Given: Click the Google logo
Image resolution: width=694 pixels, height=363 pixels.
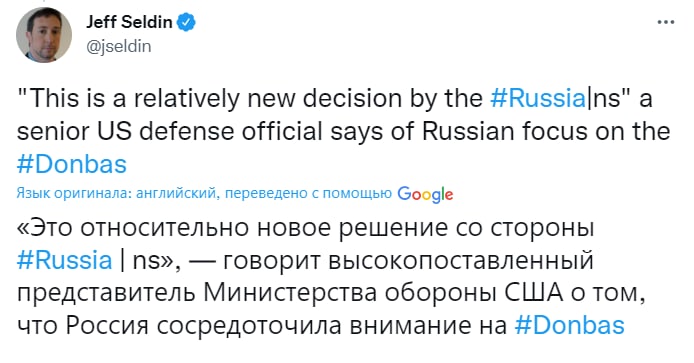Looking at the screenshot, I should pos(425,194).
